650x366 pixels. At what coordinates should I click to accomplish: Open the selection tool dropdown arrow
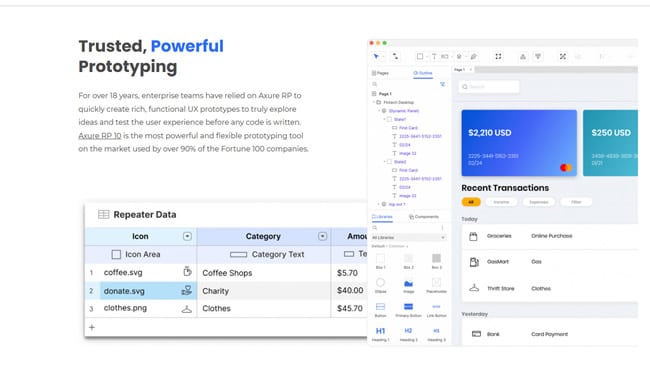[x=383, y=57]
